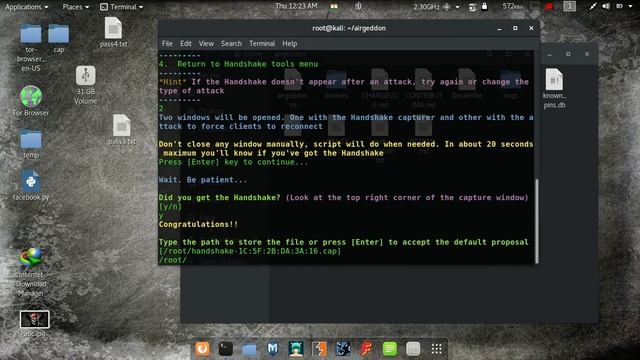Click the terminal title root@kali: ~/airgeddon

click(x=349, y=28)
